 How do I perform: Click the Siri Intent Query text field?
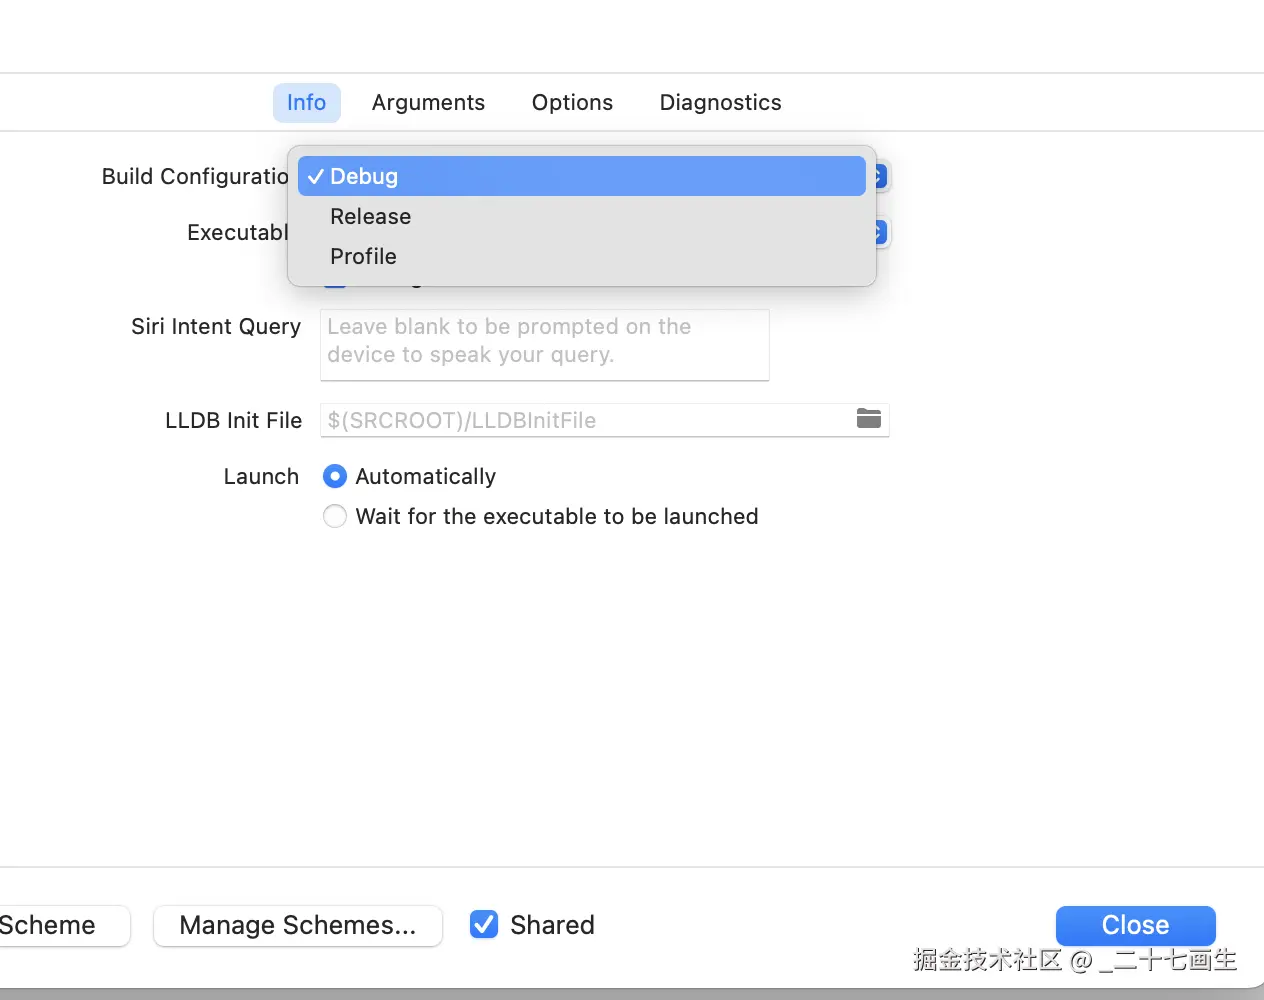(544, 344)
